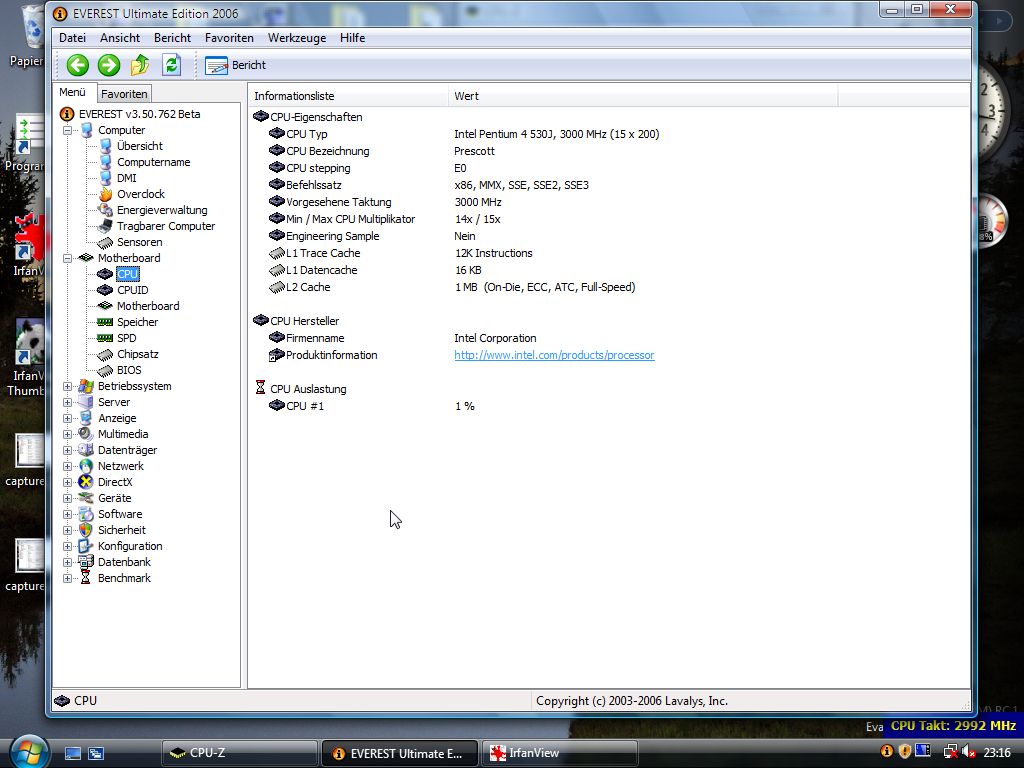Collapse the Computer tree node
The height and width of the screenshot is (768, 1024).
pyautogui.click(x=67, y=131)
